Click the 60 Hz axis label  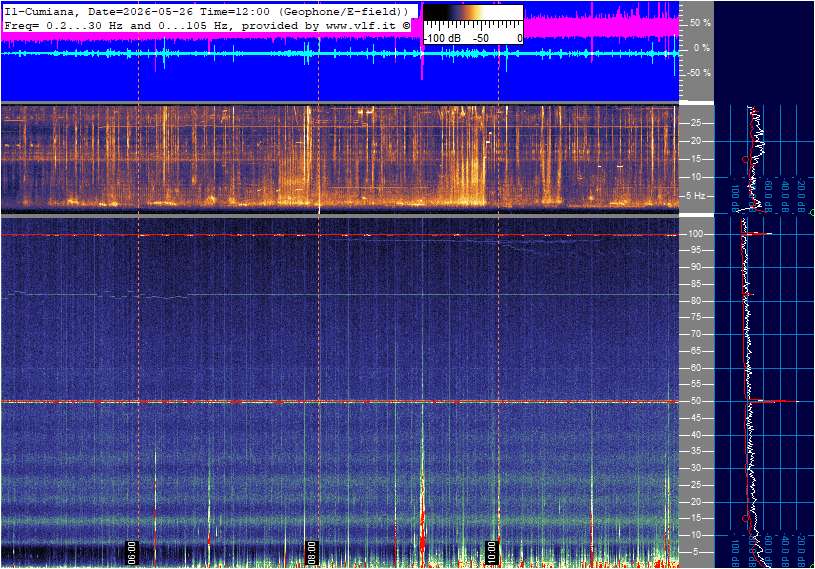695,368
